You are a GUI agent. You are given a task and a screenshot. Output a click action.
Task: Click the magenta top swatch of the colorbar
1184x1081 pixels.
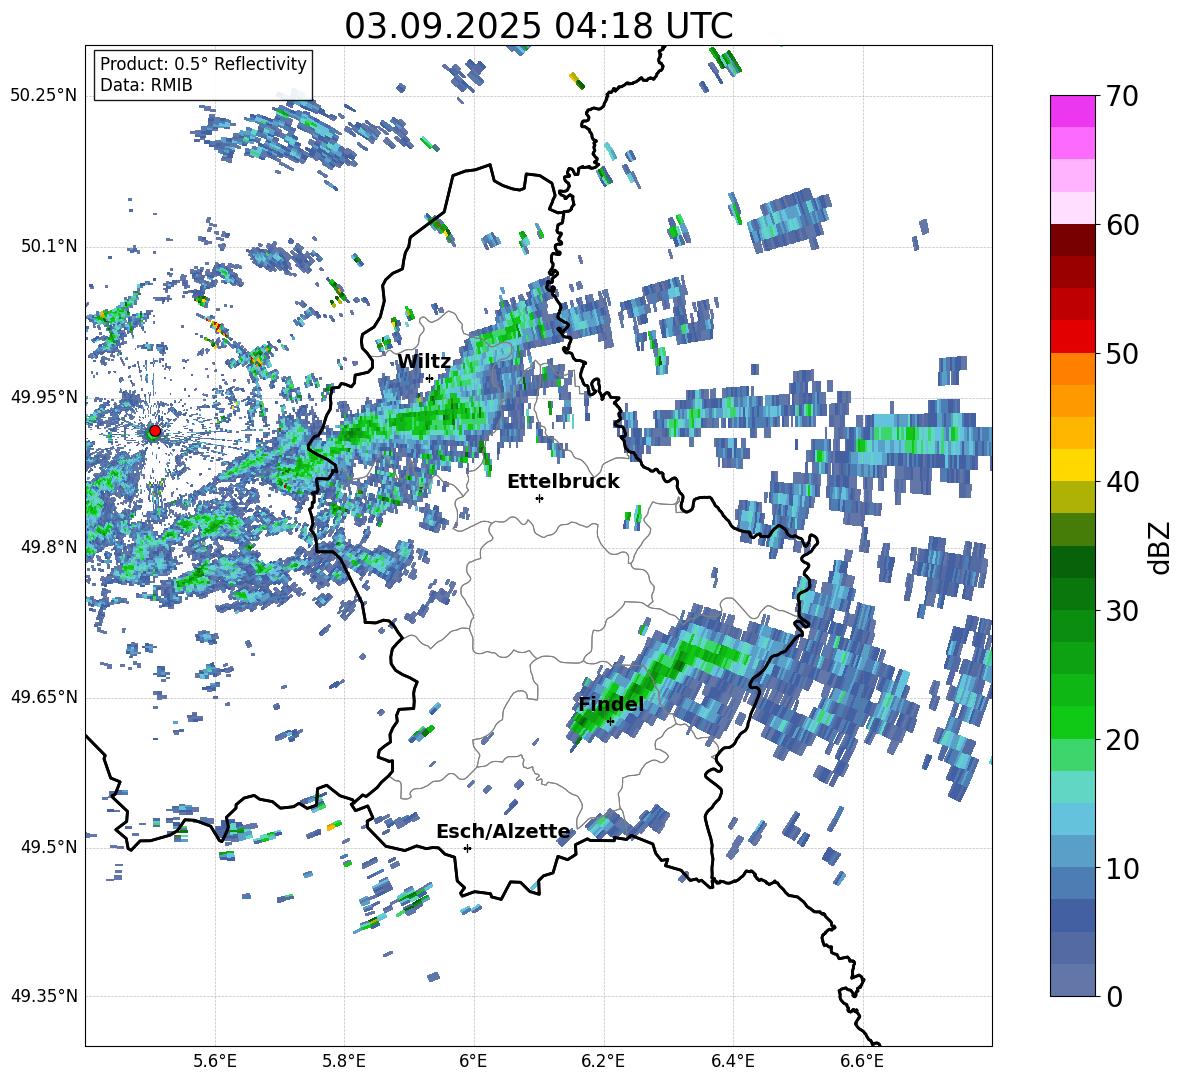coord(1072,111)
